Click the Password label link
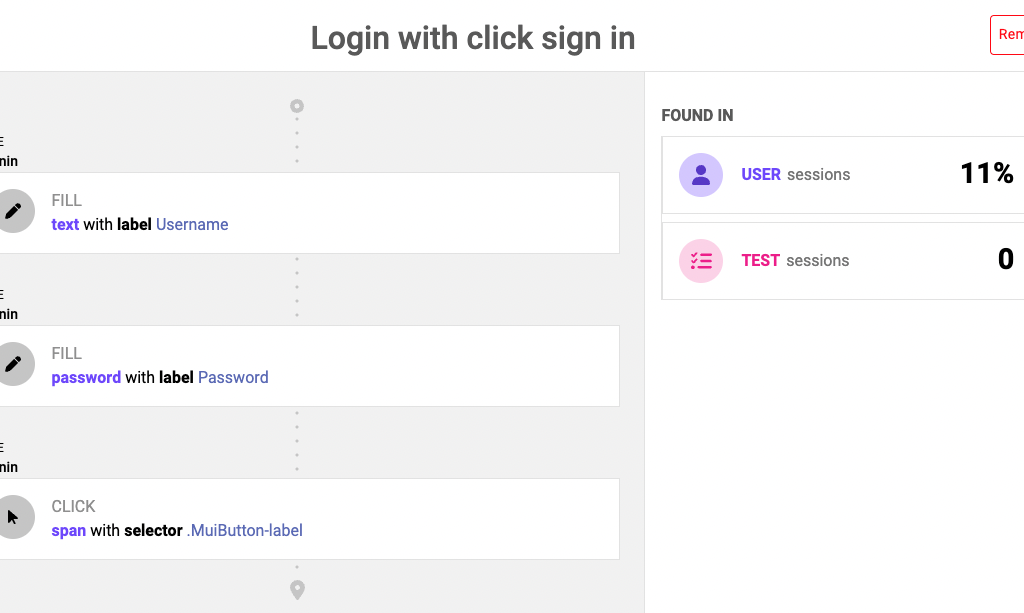Image resolution: width=1024 pixels, height=613 pixels. 233,377
